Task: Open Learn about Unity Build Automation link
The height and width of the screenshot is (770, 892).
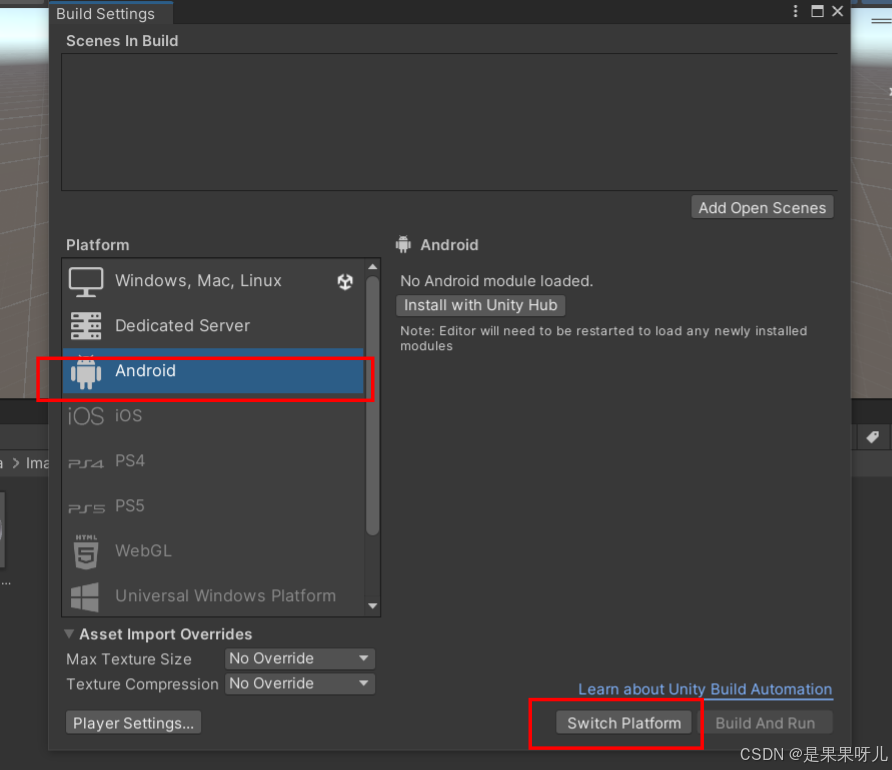Action: pos(705,689)
